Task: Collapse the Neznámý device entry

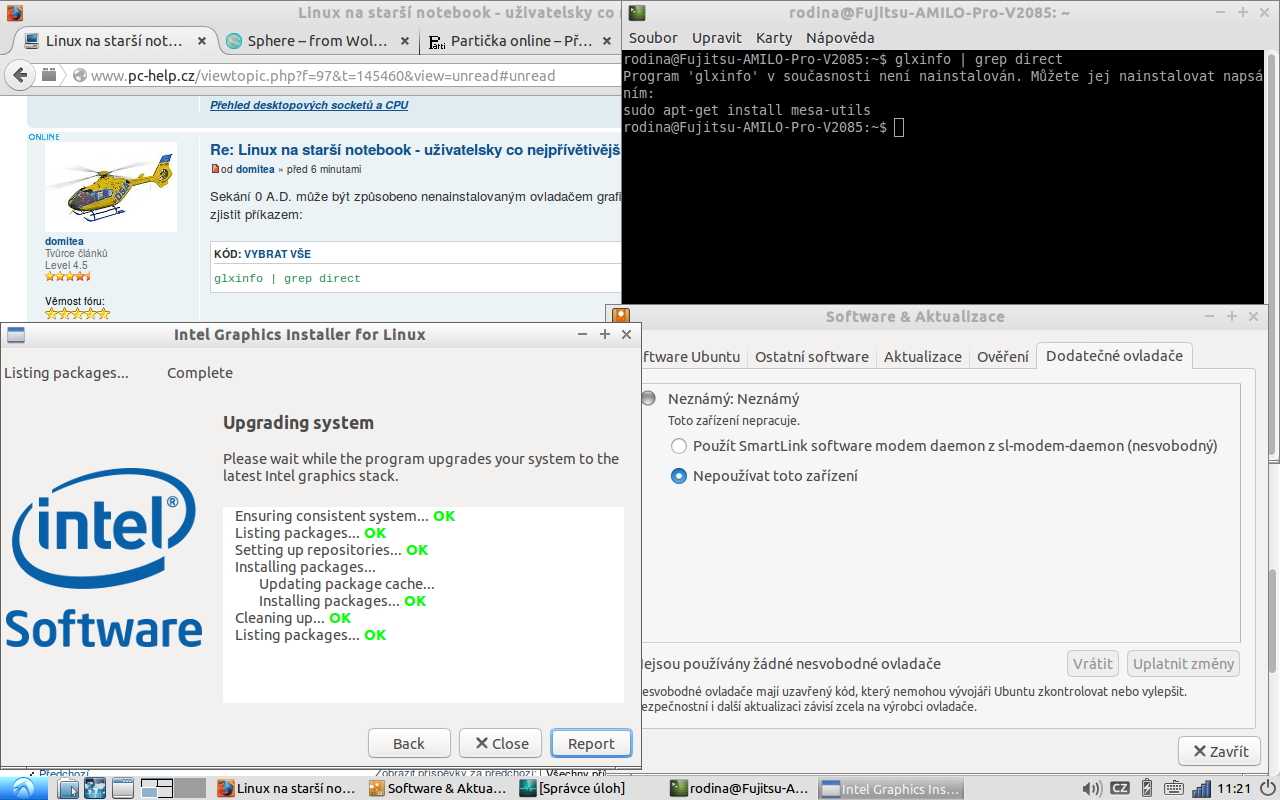Action: click(650, 398)
